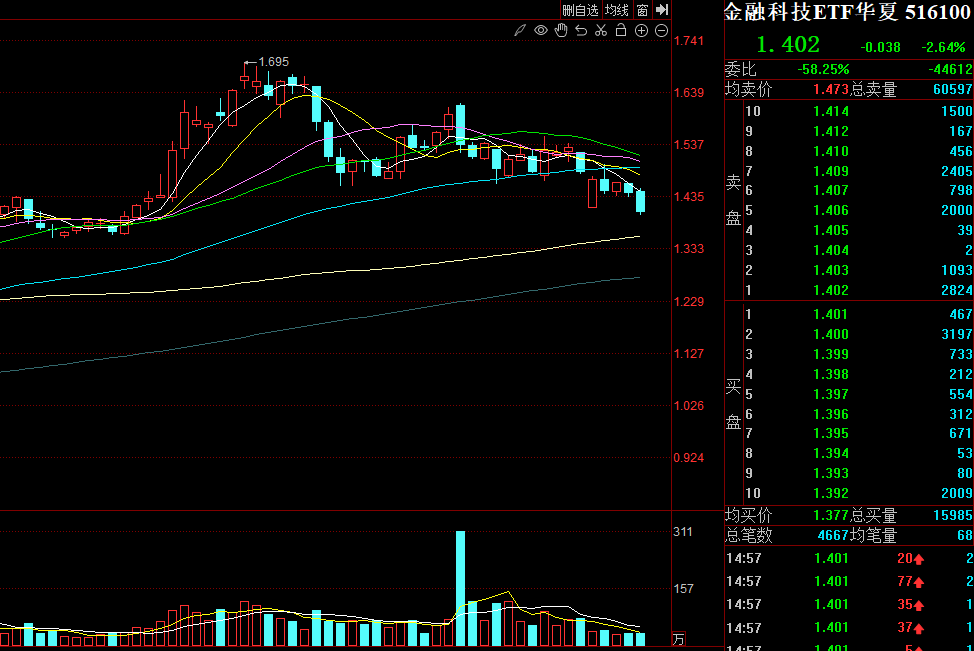974x651 pixels.
Task: Open the 均线 moving average option
Action: (617, 10)
